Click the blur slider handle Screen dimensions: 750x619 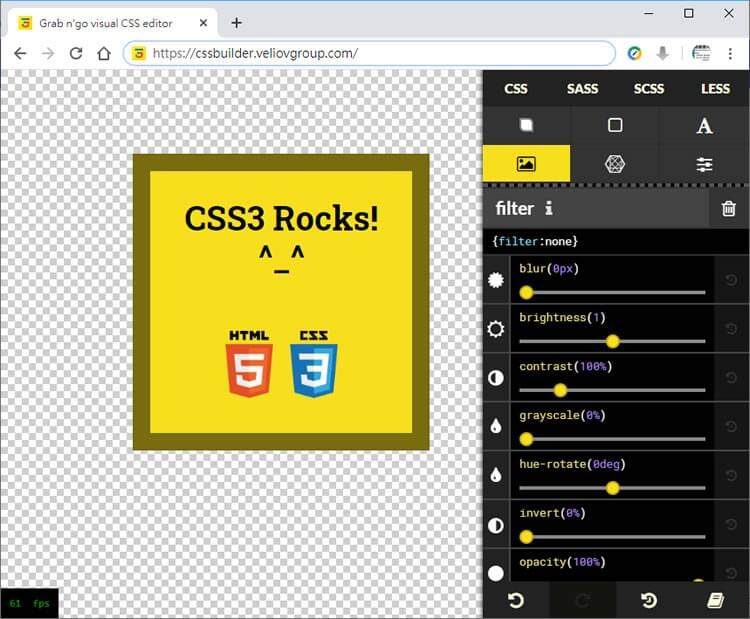(526, 292)
